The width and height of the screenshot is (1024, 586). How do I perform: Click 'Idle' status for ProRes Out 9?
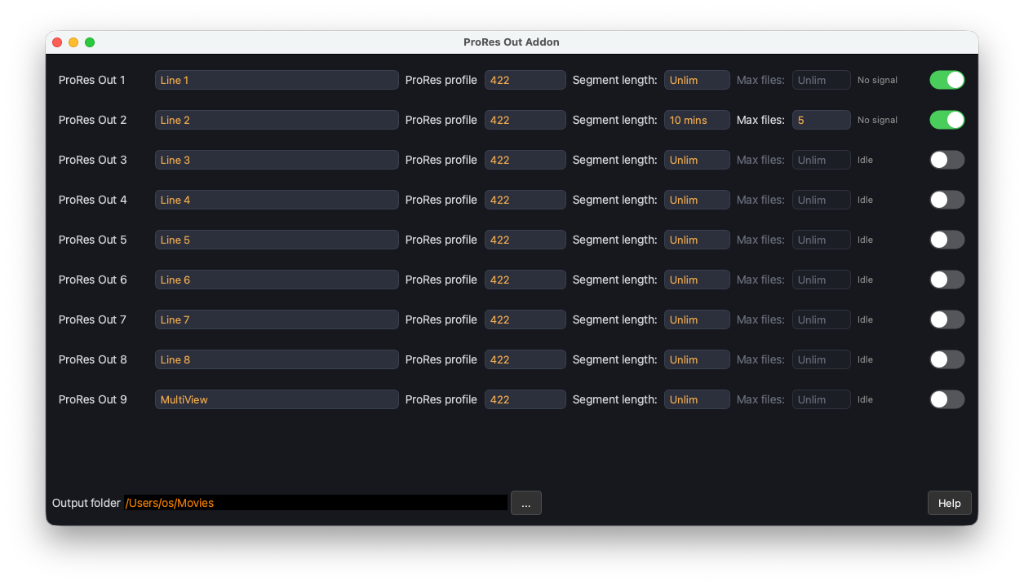pos(865,399)
